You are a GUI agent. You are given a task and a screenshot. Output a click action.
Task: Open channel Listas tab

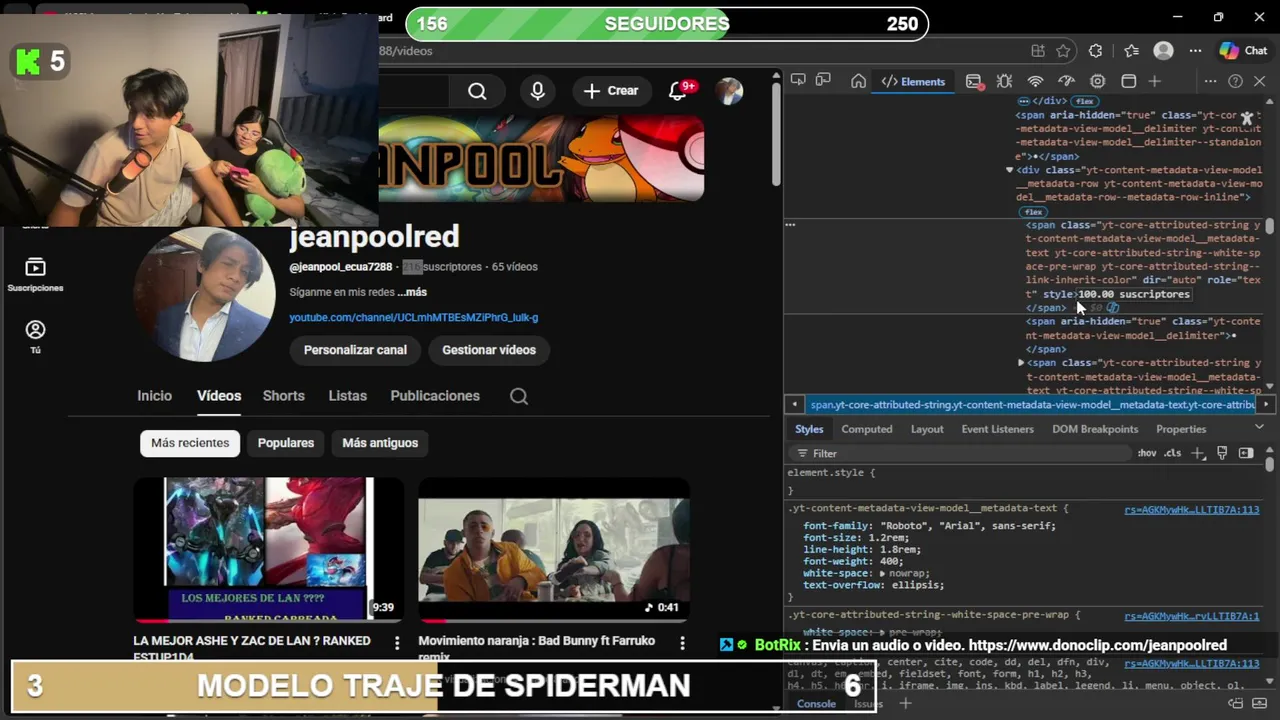tap(347, 396)
